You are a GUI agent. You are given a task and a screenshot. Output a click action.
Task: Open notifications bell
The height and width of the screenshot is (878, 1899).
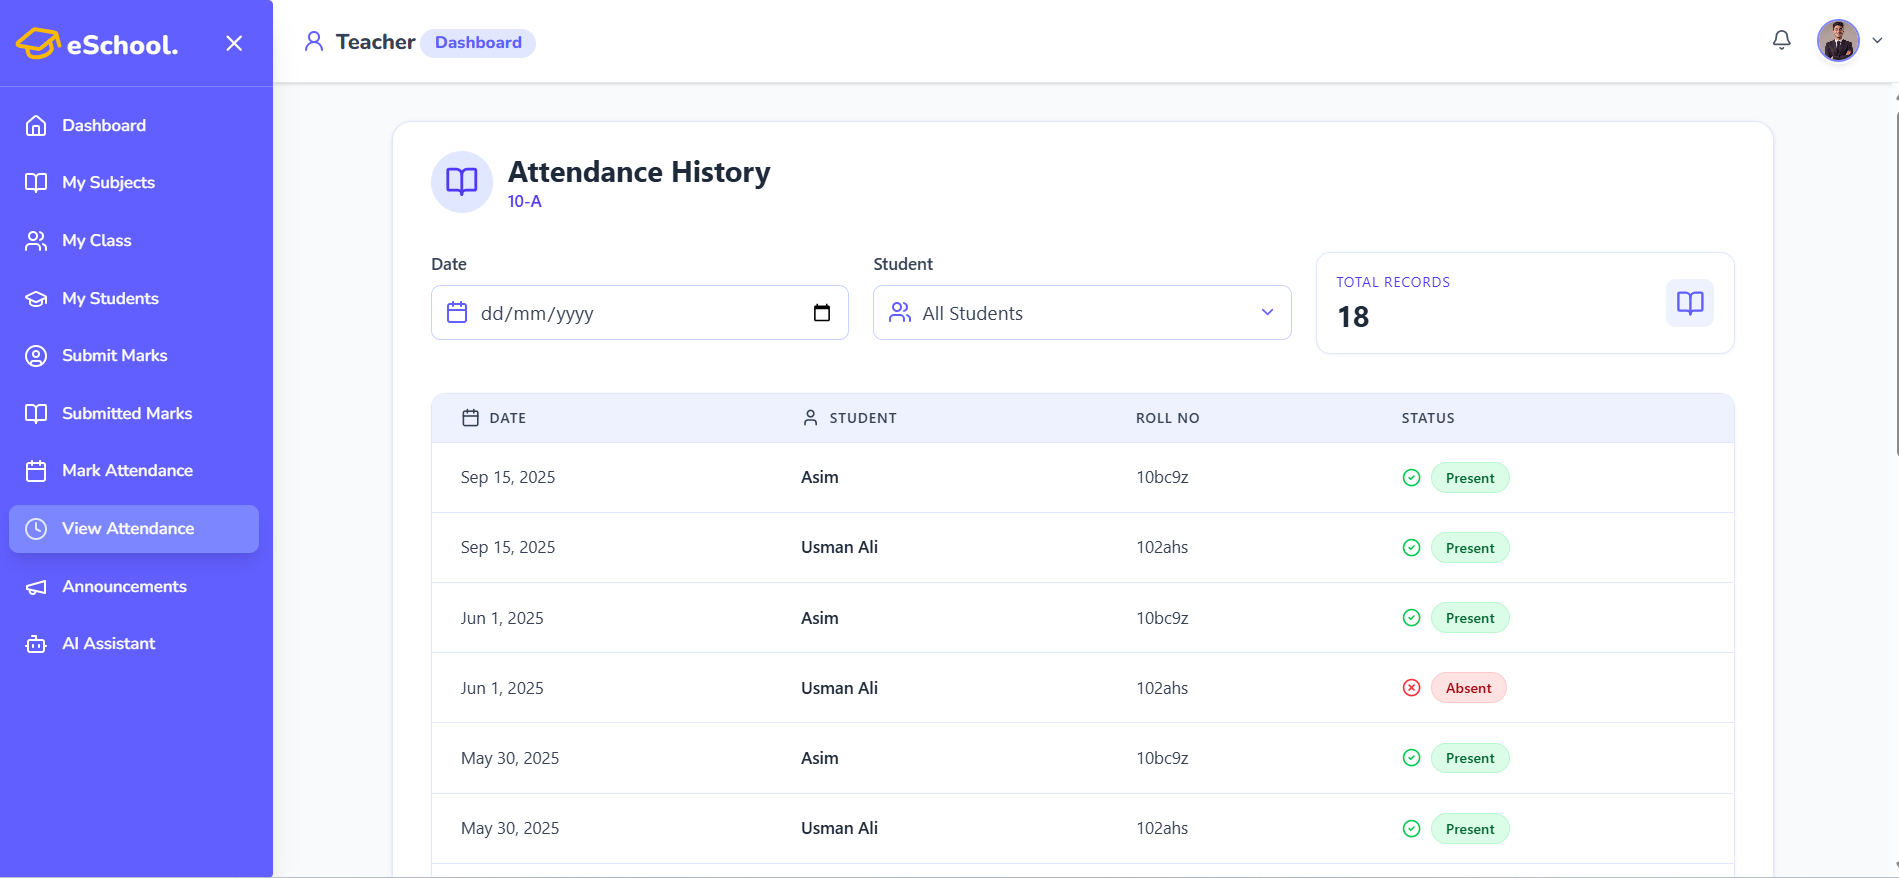[1781, 40]
